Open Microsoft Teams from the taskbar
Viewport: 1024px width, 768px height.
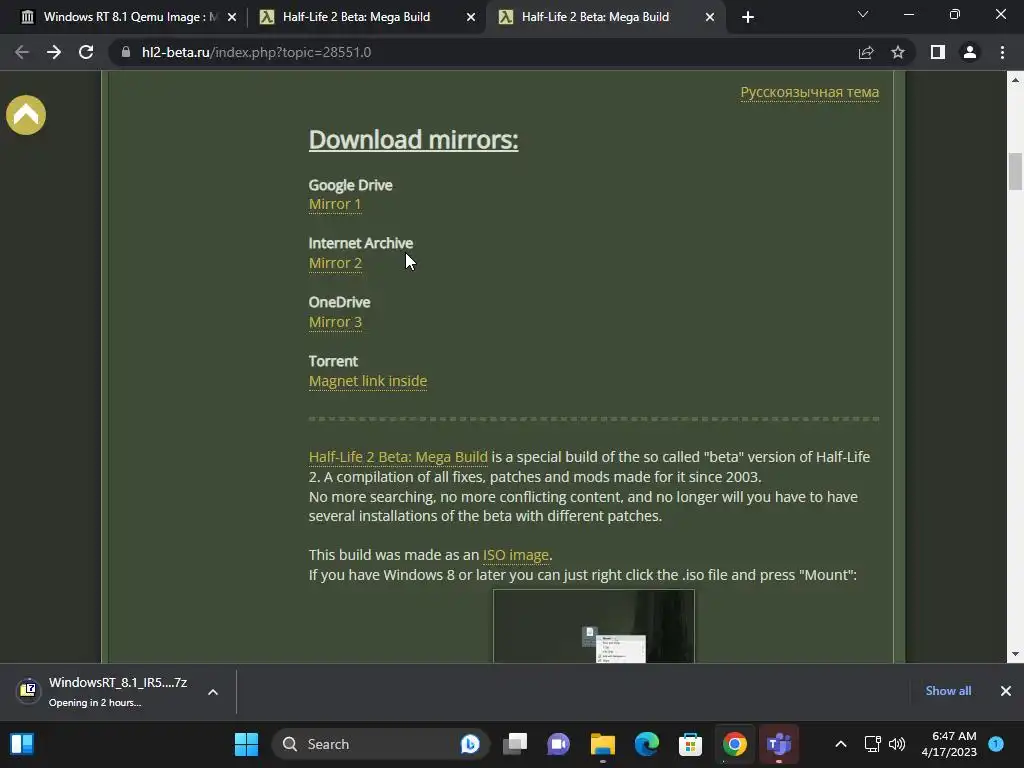point(778,744)
